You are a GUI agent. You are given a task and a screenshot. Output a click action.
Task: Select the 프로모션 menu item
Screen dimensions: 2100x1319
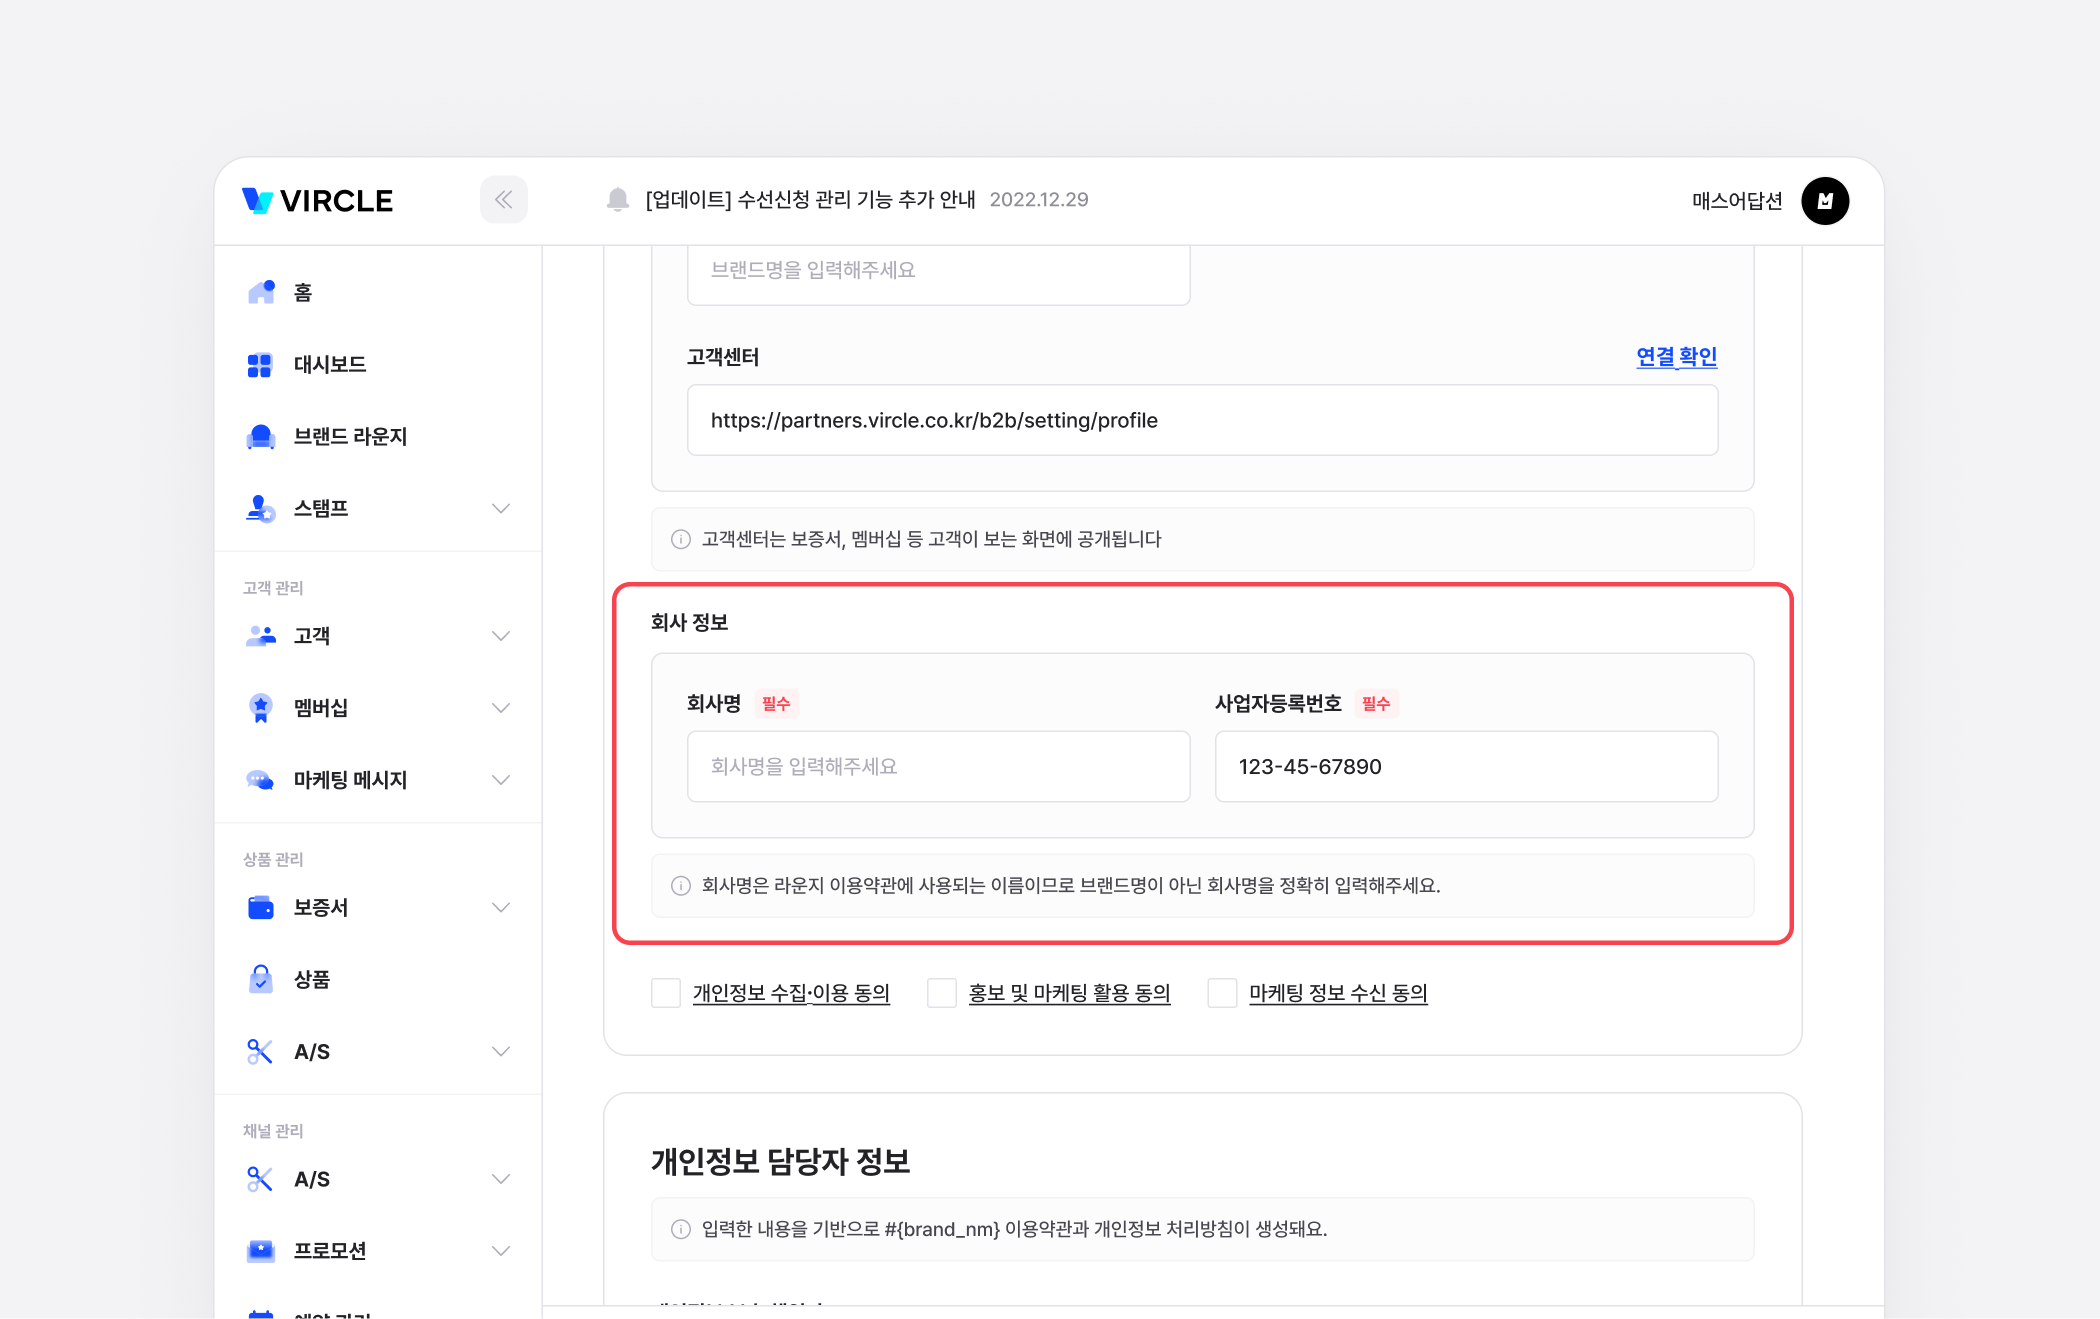[x=330, y=1251]
